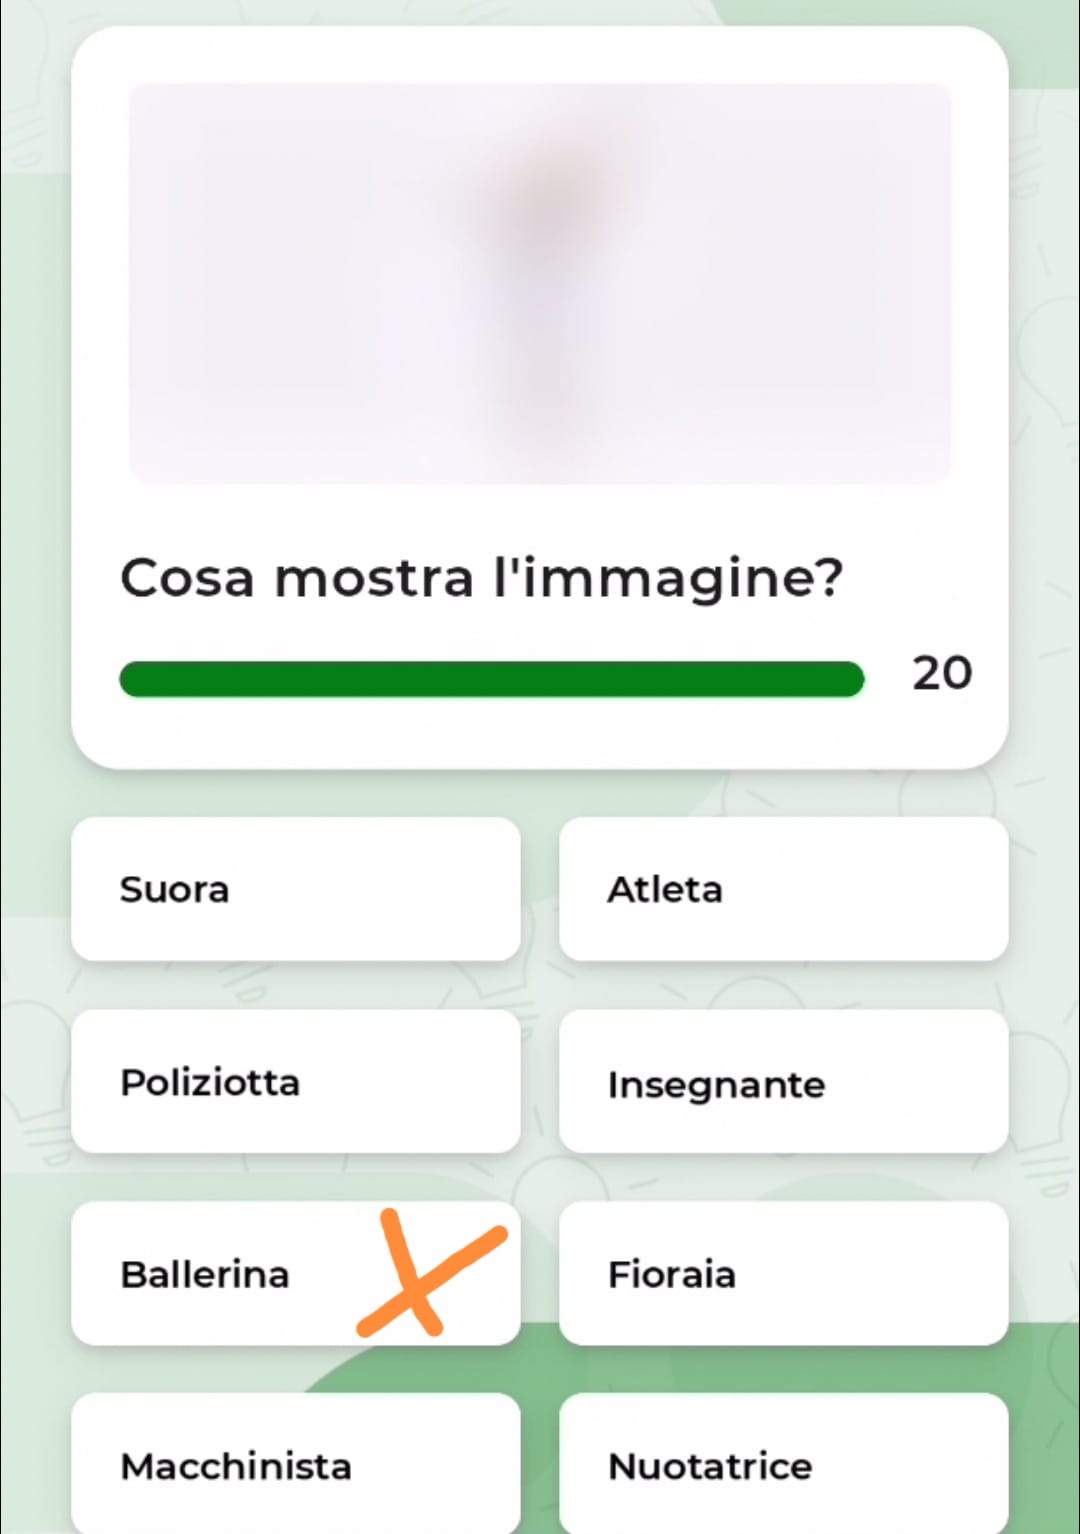Screen dimensions: 1080x1534
Task: Click the word "Macchinista" label text
Action: pos(236,1466)
